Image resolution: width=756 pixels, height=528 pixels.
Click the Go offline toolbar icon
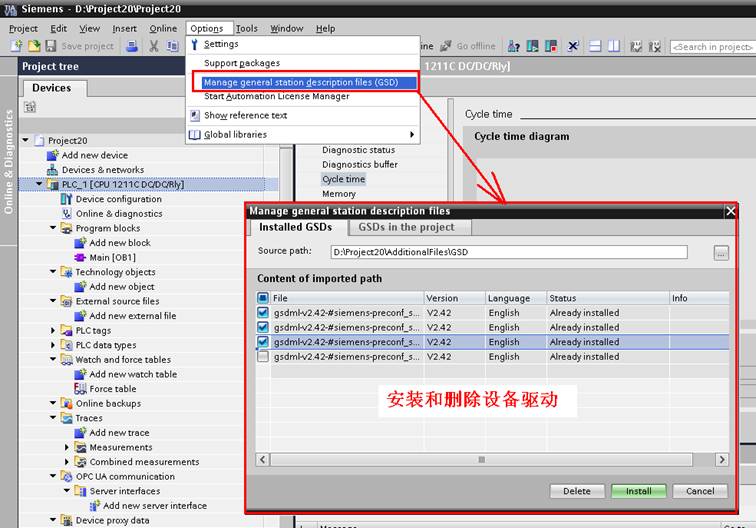coord(446,46)
